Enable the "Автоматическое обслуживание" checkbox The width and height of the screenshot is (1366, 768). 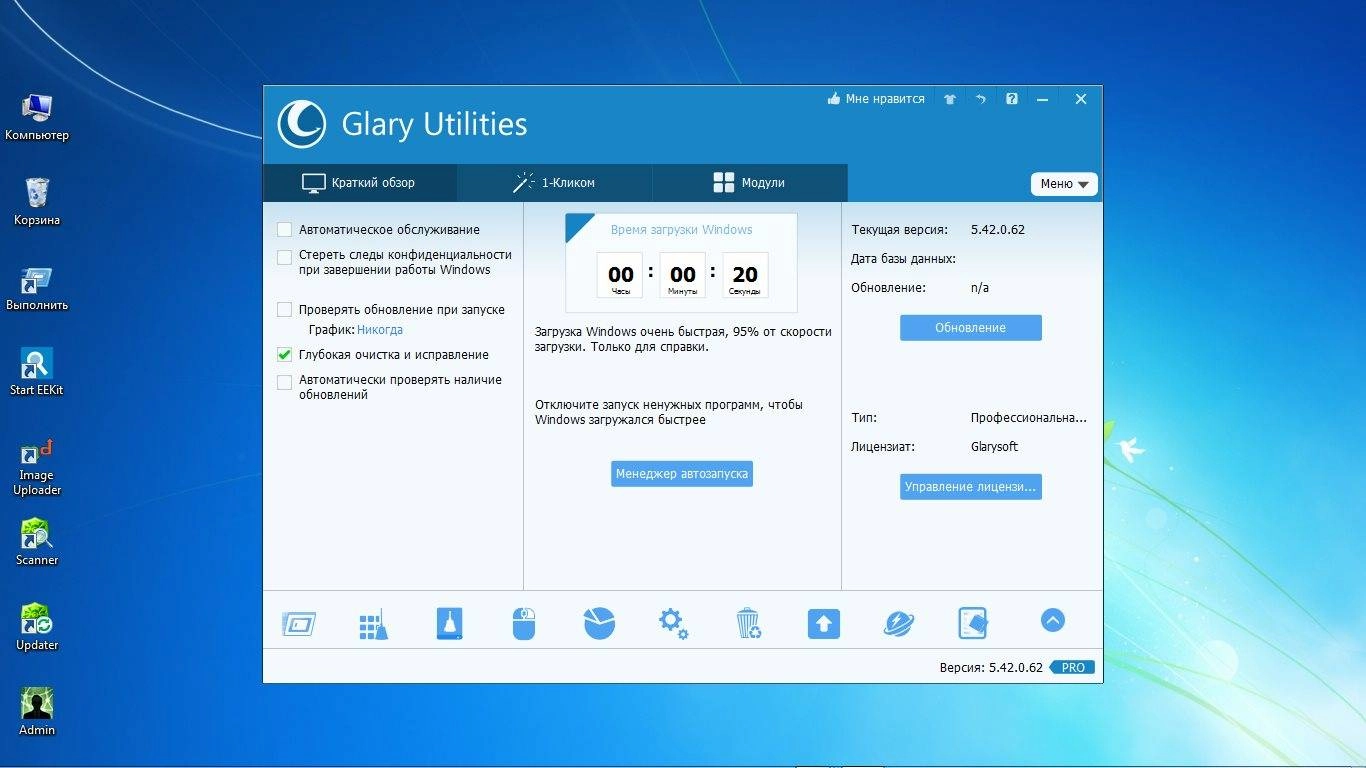pyautogui.click(x=285, y=230)
